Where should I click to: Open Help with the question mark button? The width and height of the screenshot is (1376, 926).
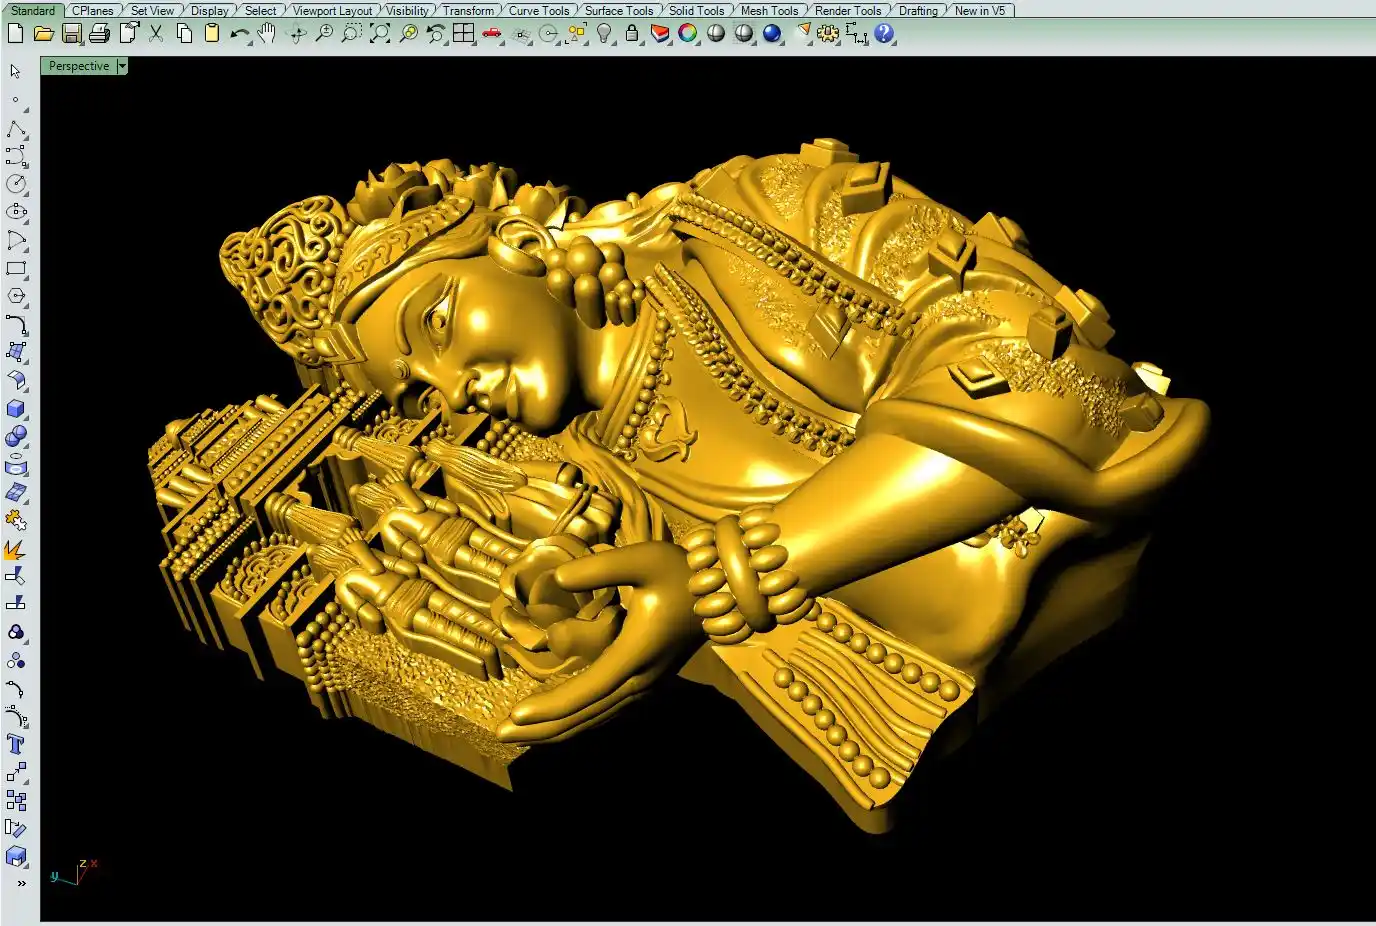point(884,33)
